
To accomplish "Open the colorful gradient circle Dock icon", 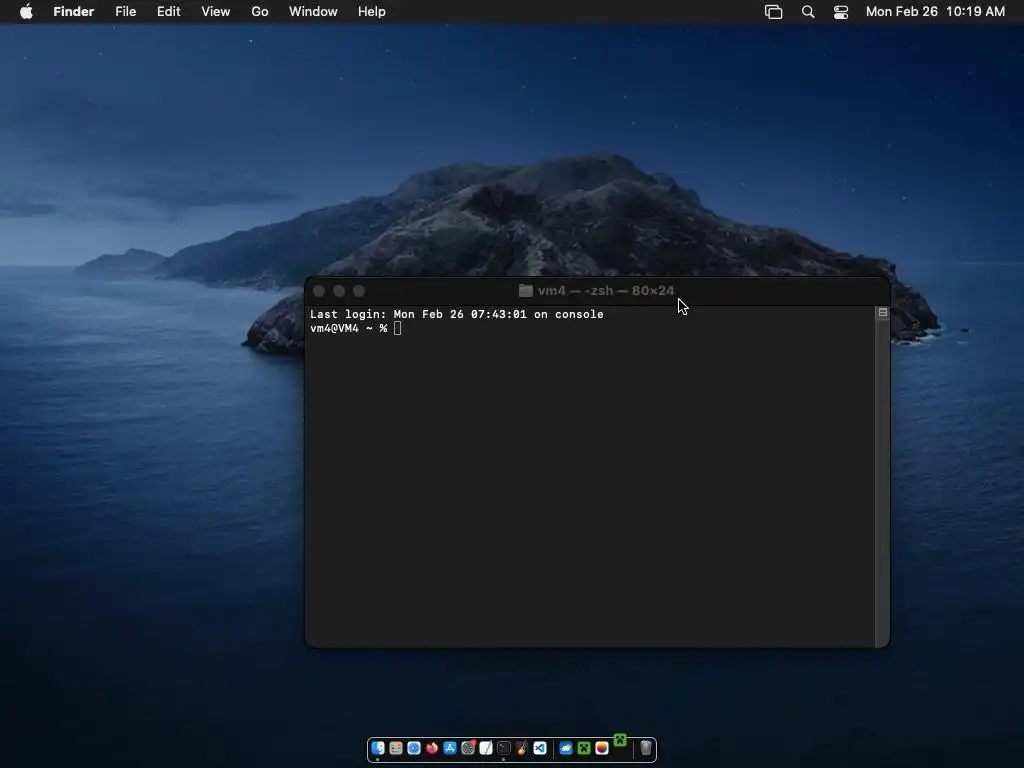I will [x=602, y=748].
